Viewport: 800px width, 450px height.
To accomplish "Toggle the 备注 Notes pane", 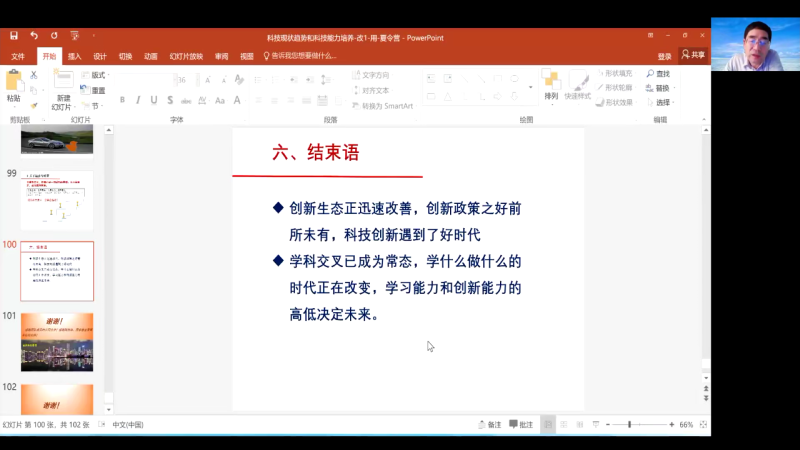I will pos(490,424).
